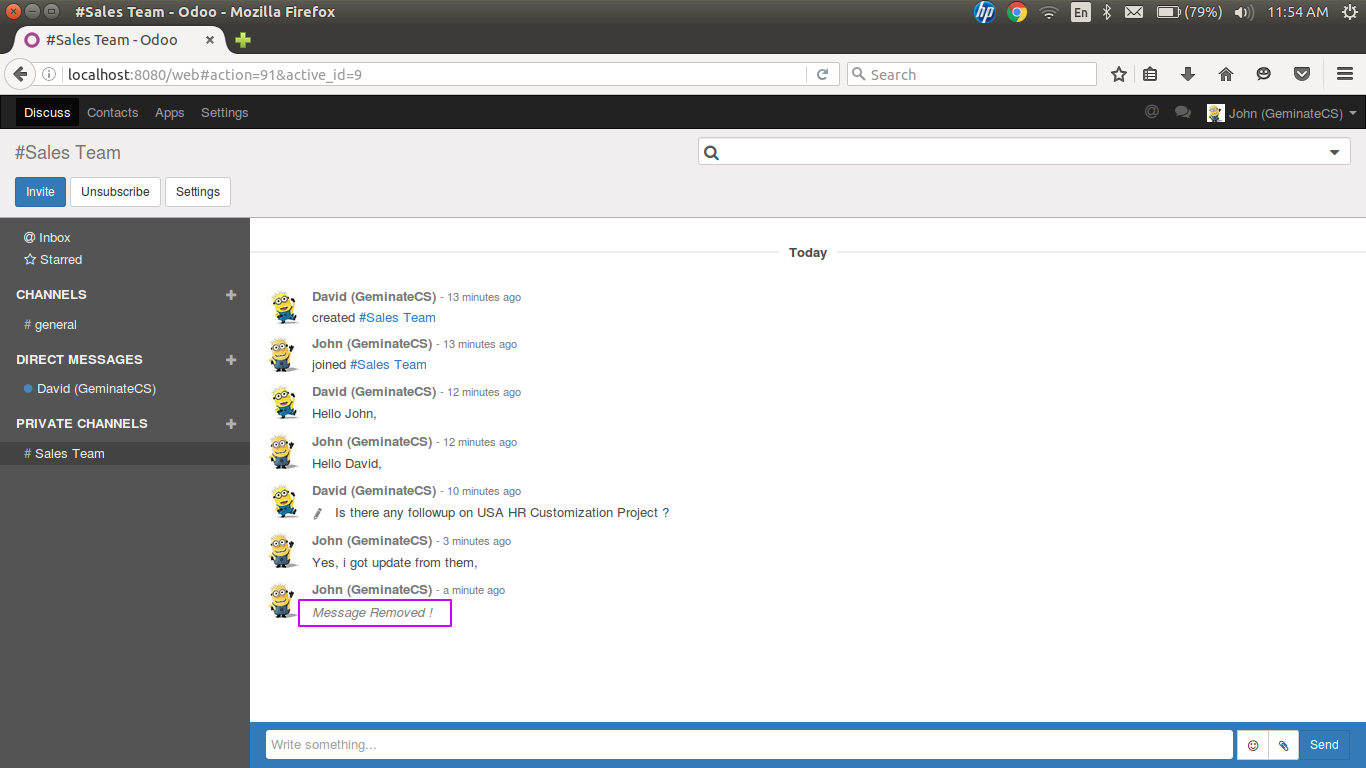This screenshot has height=768, width=1366.
Task: Click John's avatar on the Message Removed entry
Action: [x=285, y=600]
